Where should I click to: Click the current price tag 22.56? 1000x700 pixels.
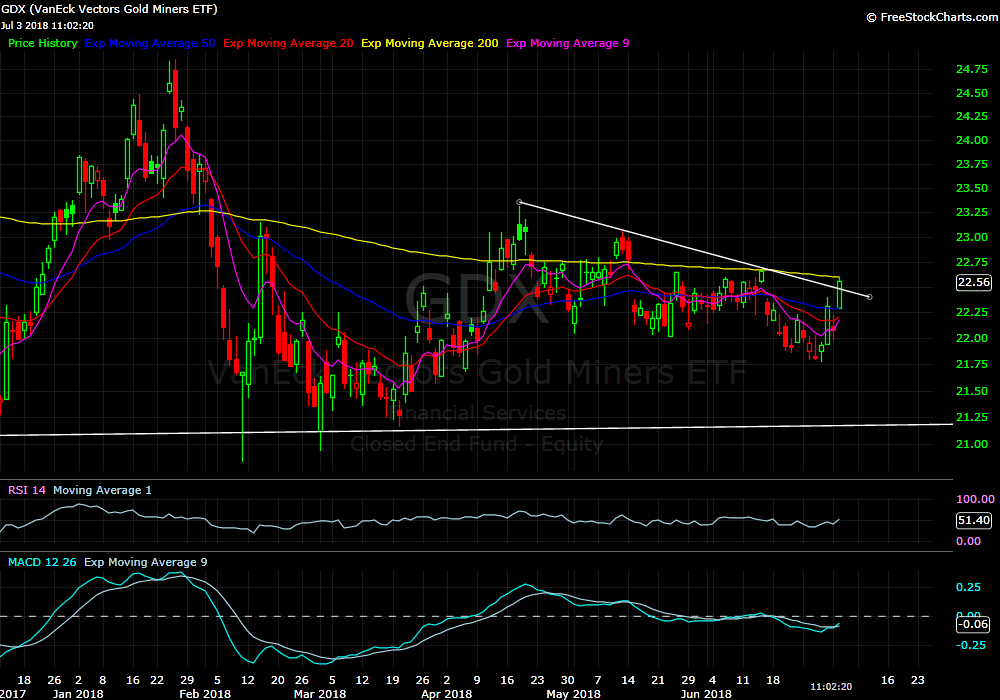click(x=973, y=283)
